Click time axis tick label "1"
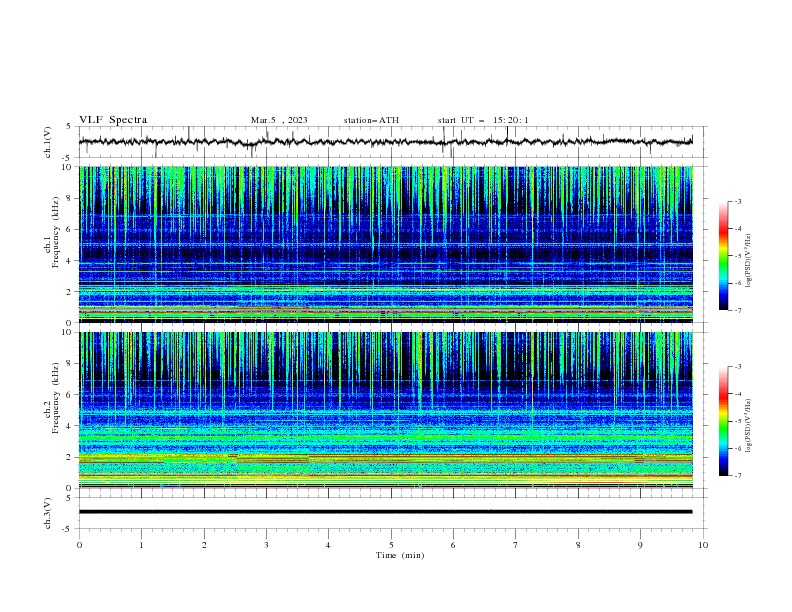This screenshot has height=612, width=792. [x=141, y=545]
